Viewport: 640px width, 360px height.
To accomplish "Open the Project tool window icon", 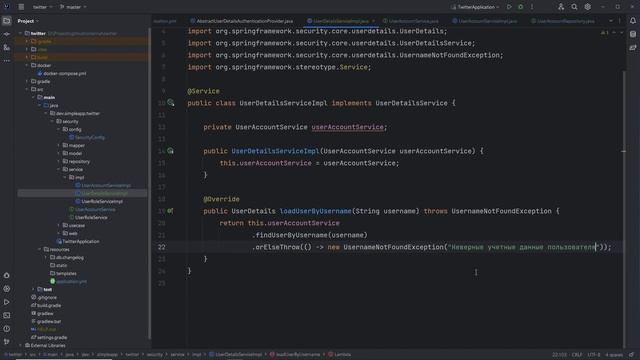I will tap(7, 21).
